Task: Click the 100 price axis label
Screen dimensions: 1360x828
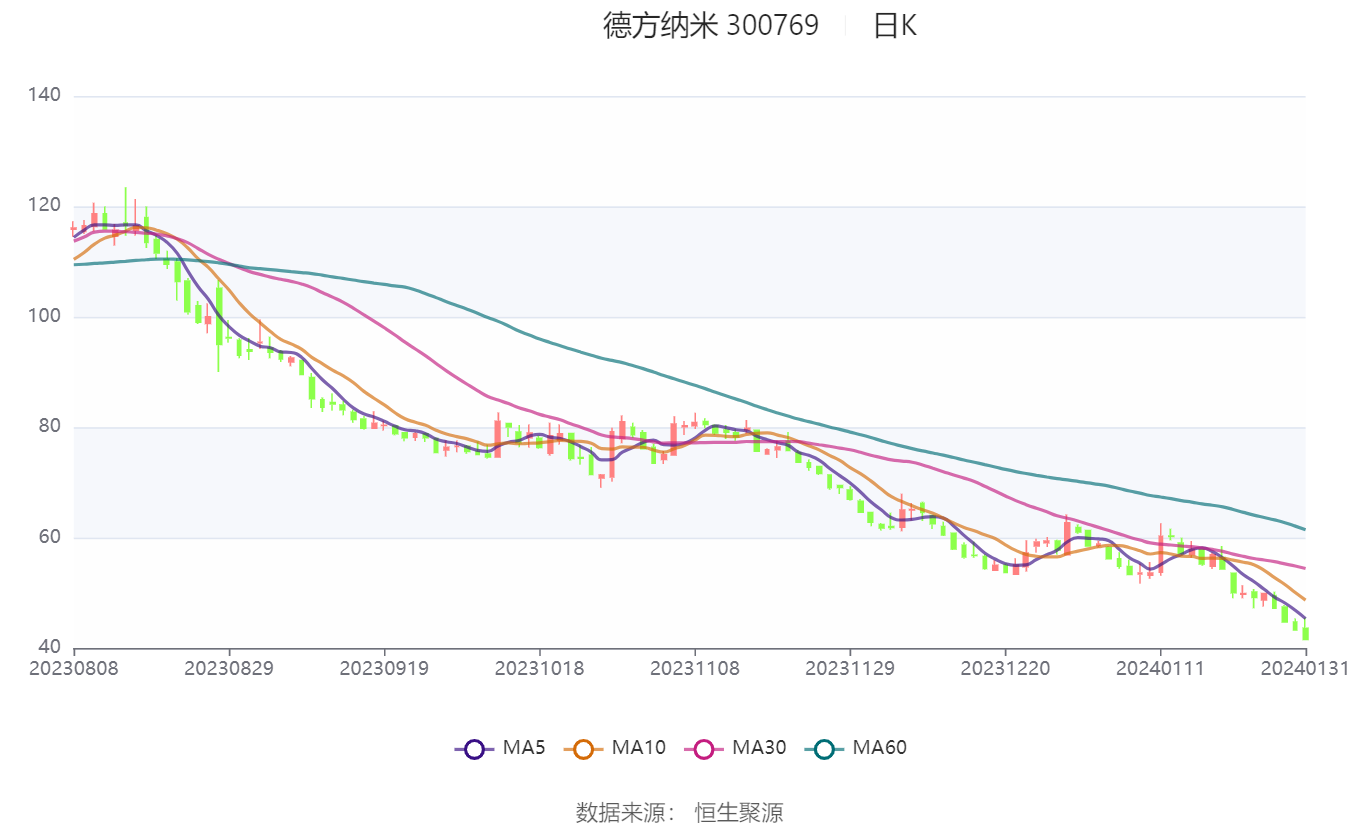Action: (45, 316)
